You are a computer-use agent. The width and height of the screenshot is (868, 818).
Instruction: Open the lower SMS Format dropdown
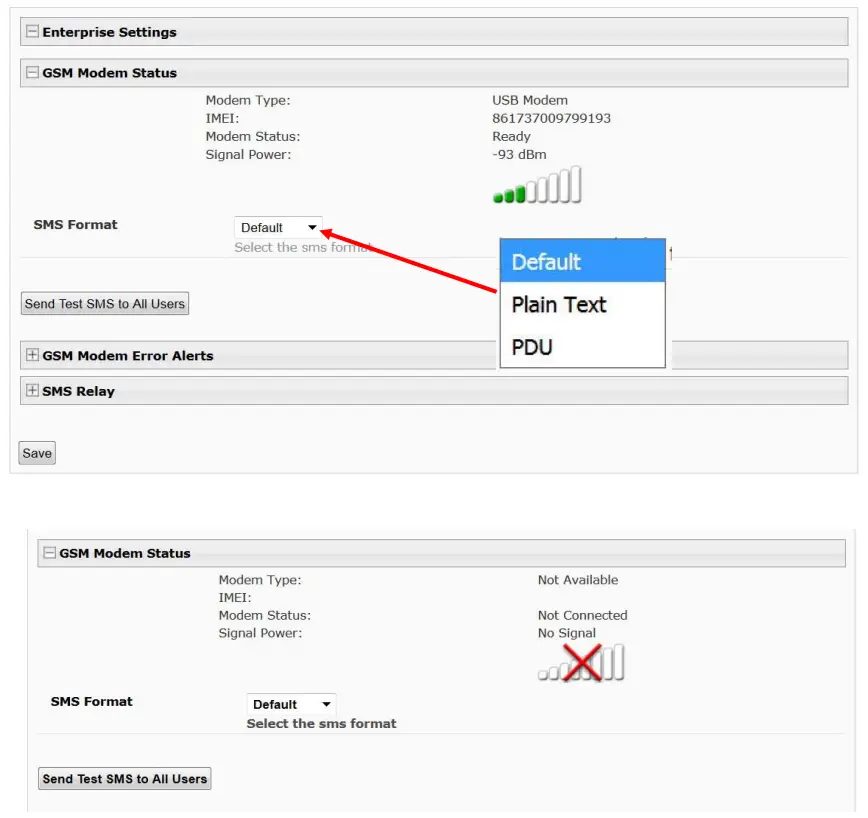click(x=291, y=705)
